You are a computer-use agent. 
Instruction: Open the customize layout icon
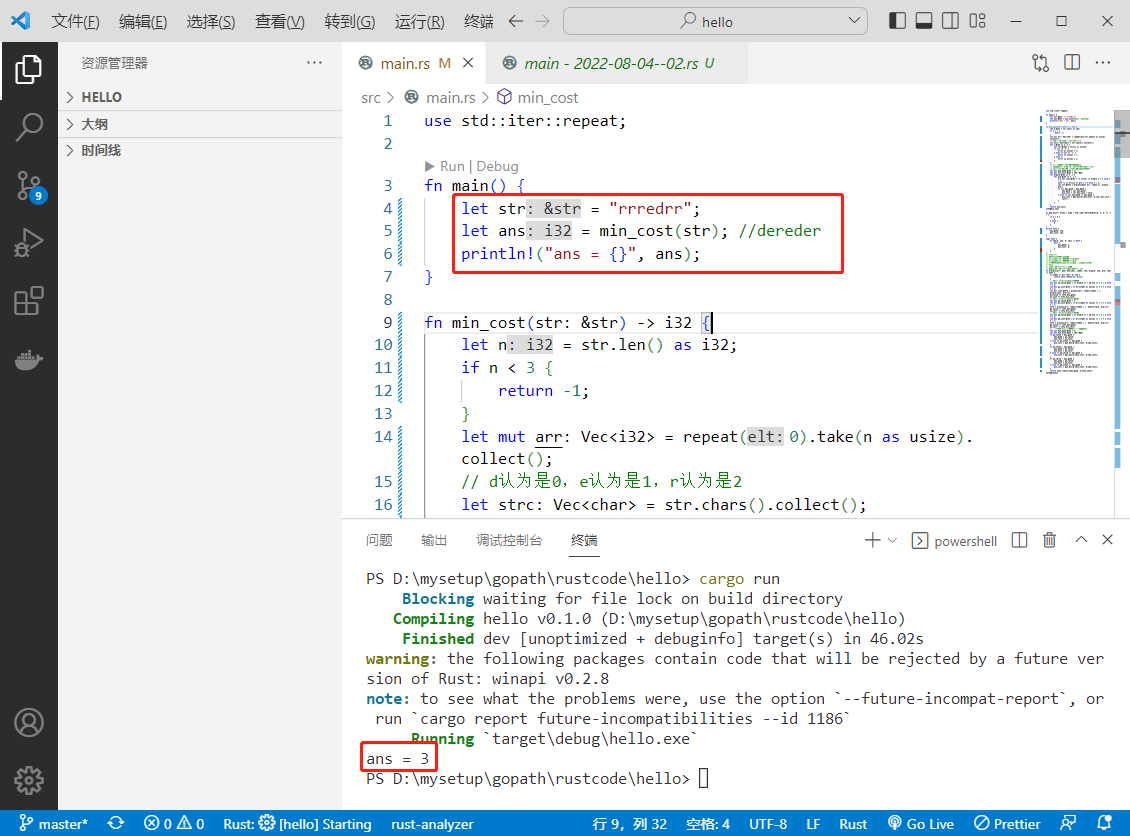[977, 21]
